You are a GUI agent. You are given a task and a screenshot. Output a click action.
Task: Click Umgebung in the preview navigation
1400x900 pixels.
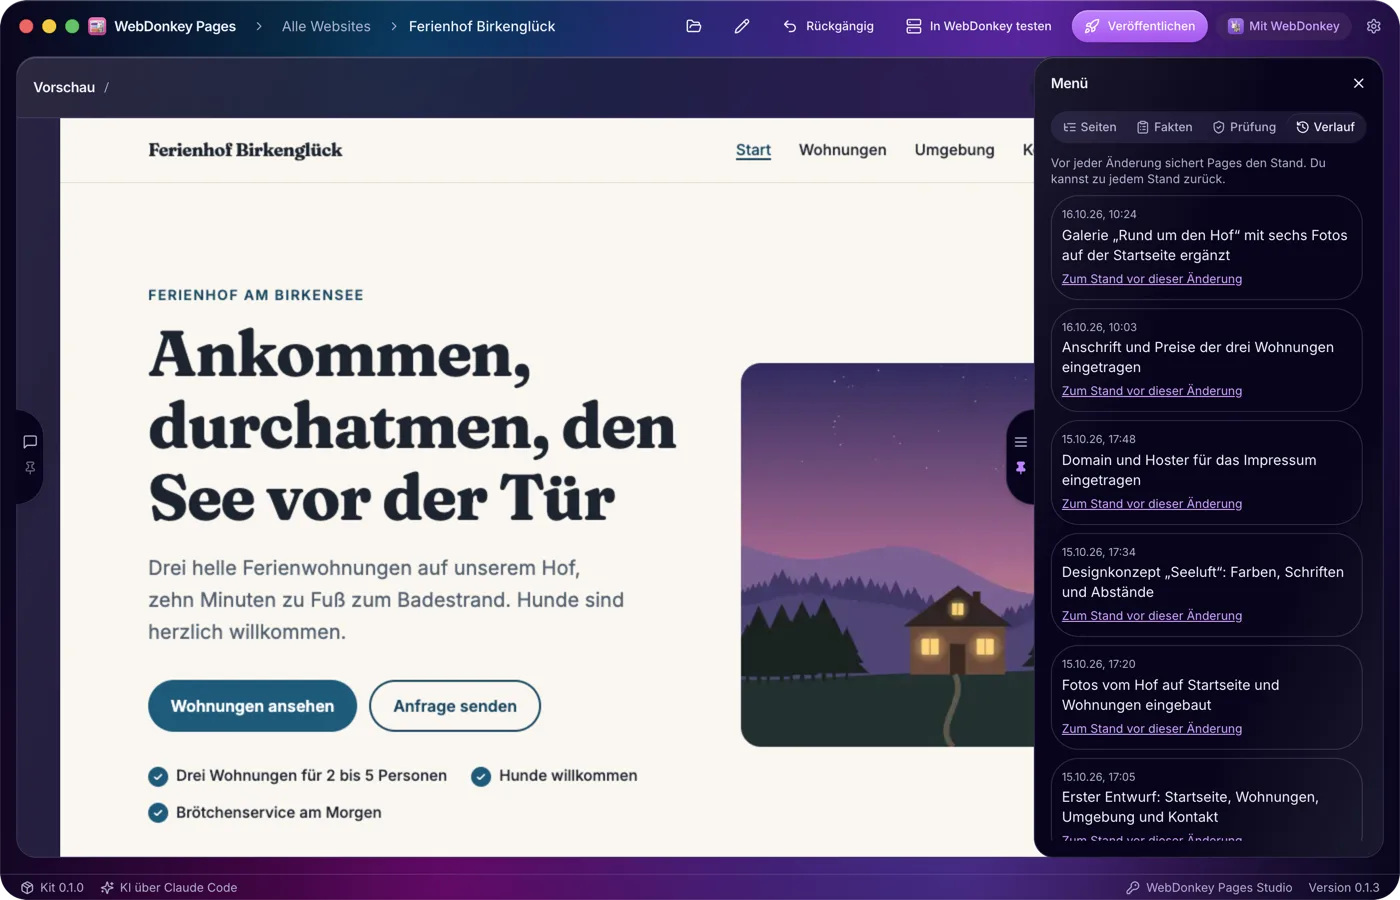(x=954, y=150)
